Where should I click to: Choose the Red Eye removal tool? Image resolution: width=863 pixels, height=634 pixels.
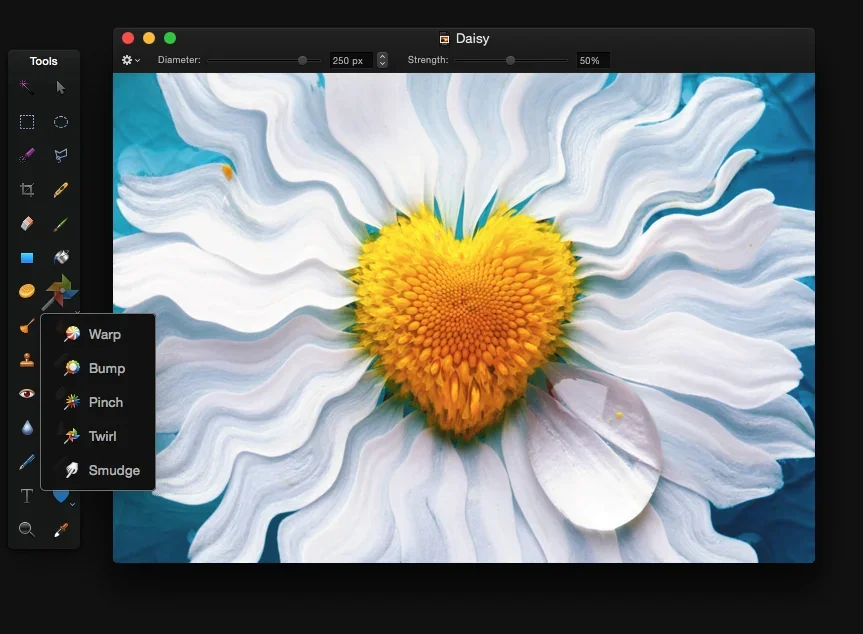27,392
